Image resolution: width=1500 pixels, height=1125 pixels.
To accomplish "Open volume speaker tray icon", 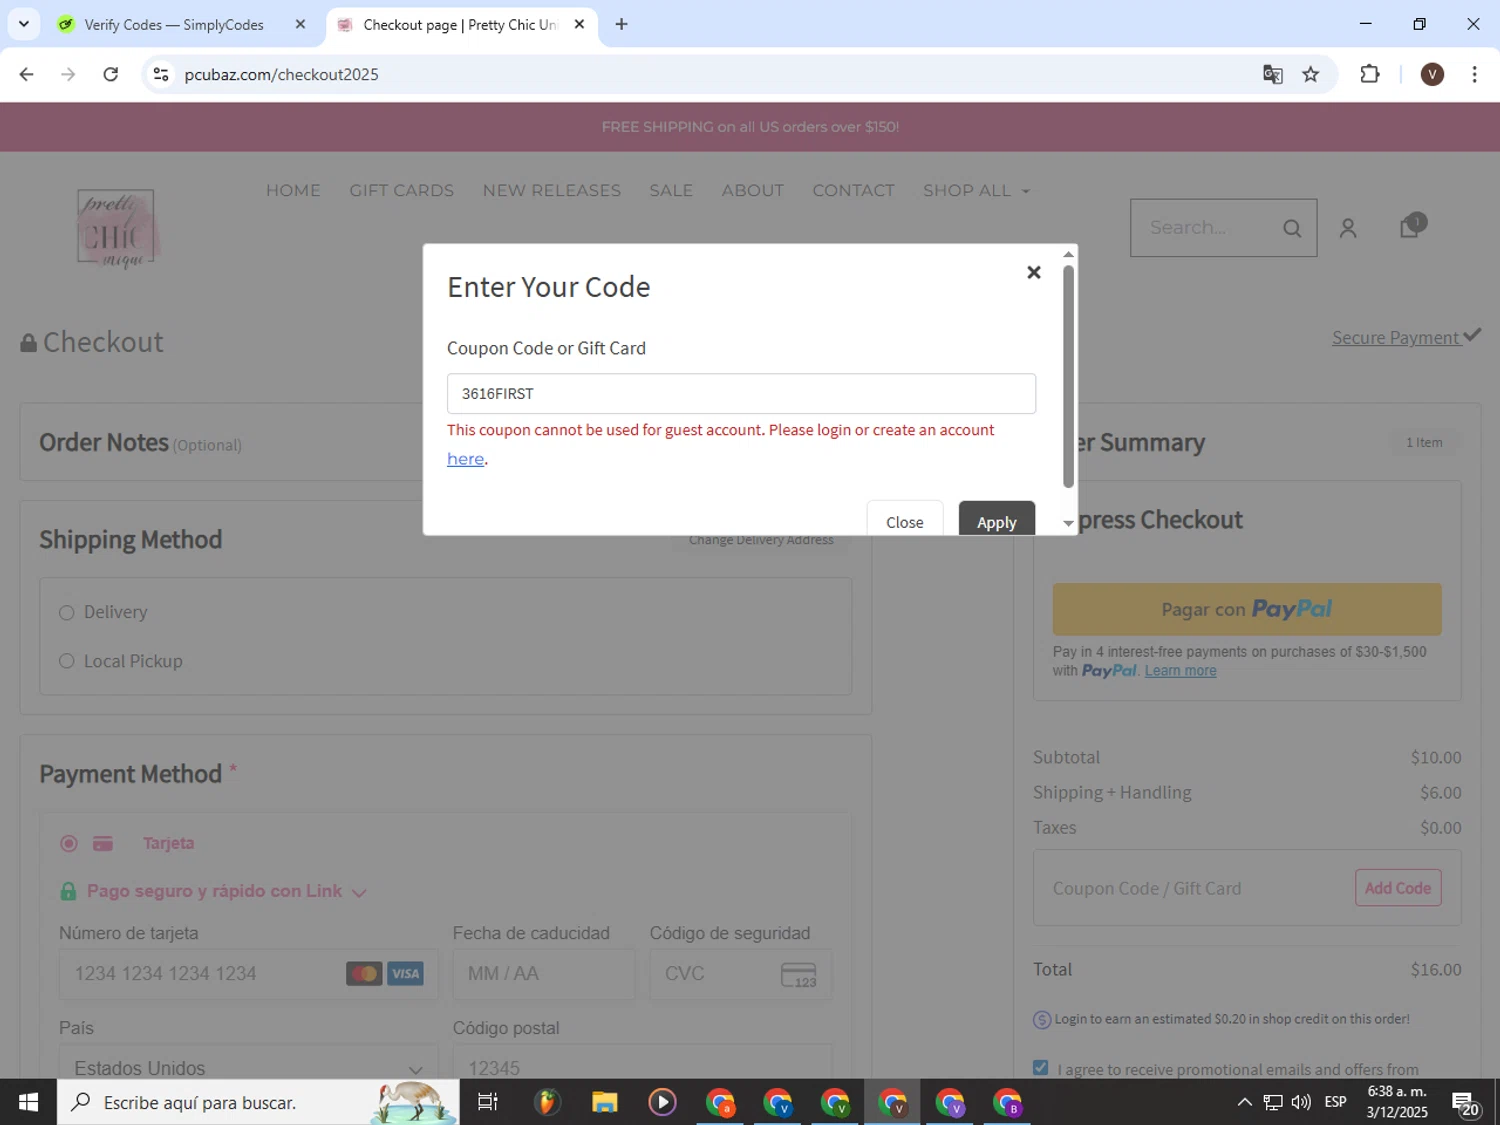I will click(1301, 1102).
